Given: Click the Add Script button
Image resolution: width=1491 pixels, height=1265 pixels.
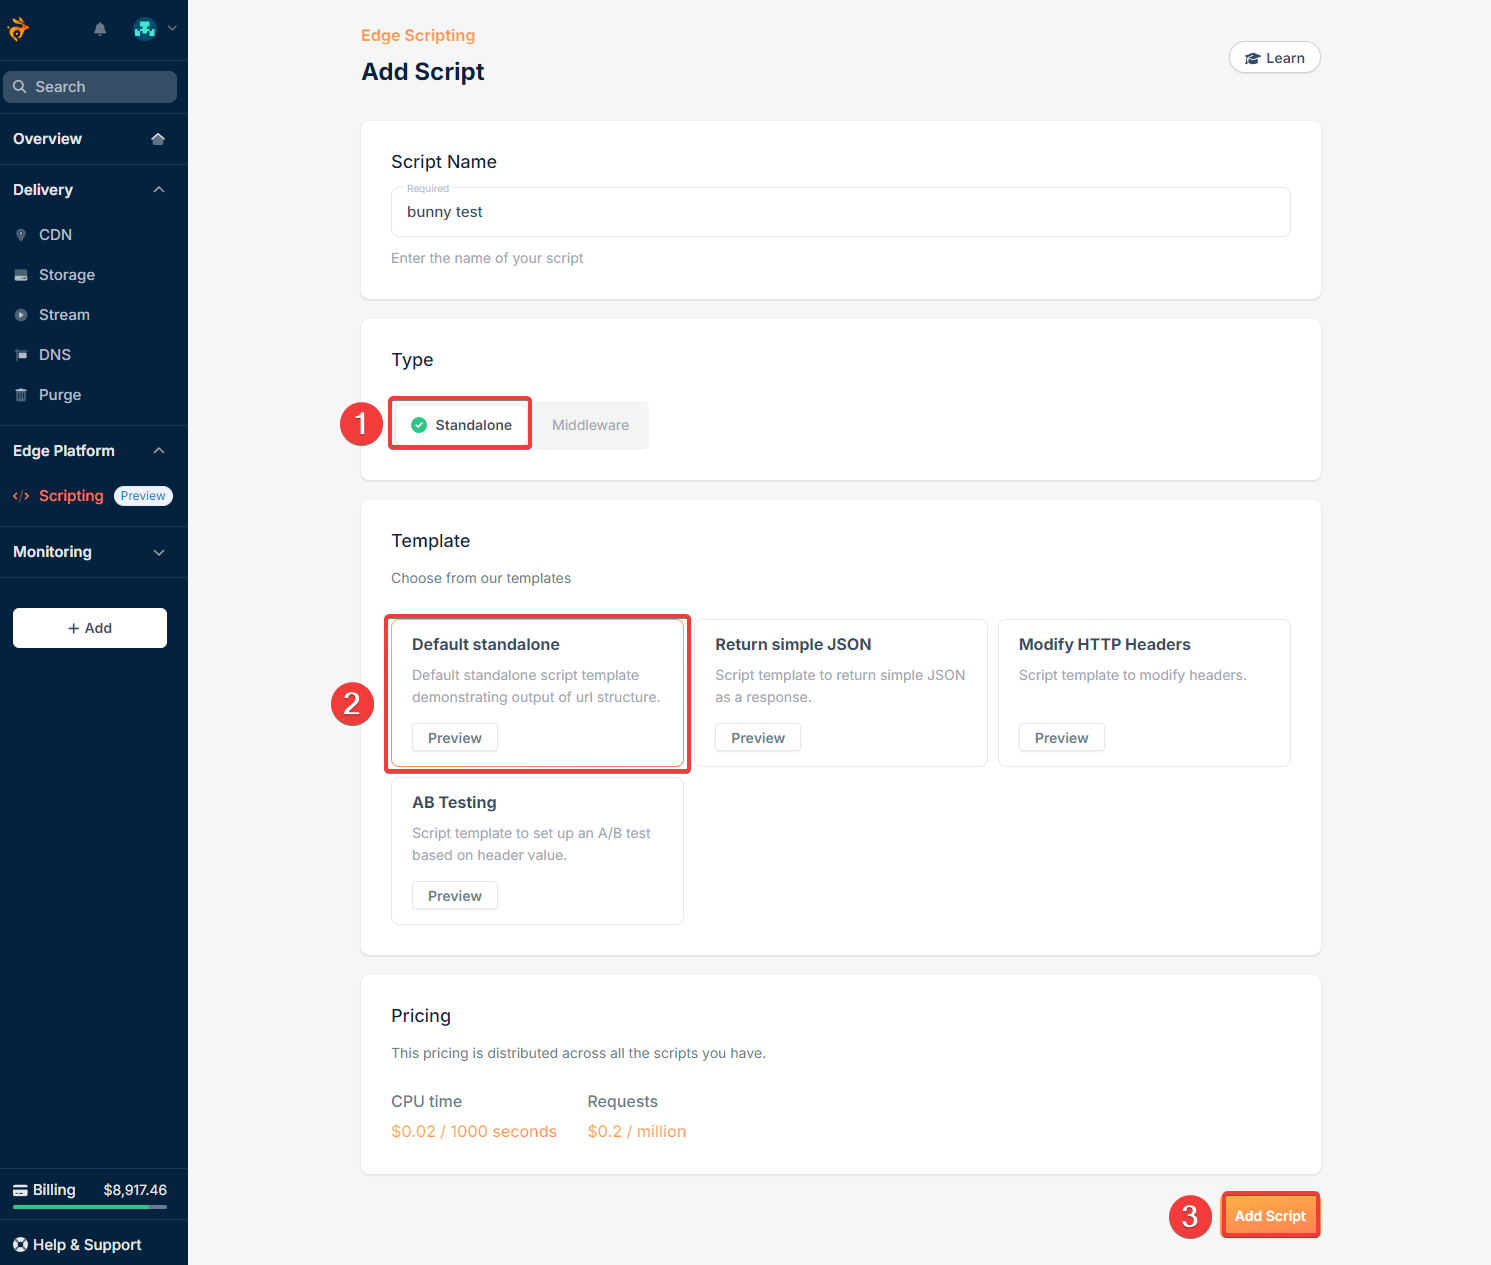Looking at the screenshot, I should click(x=1270, y=1216).
